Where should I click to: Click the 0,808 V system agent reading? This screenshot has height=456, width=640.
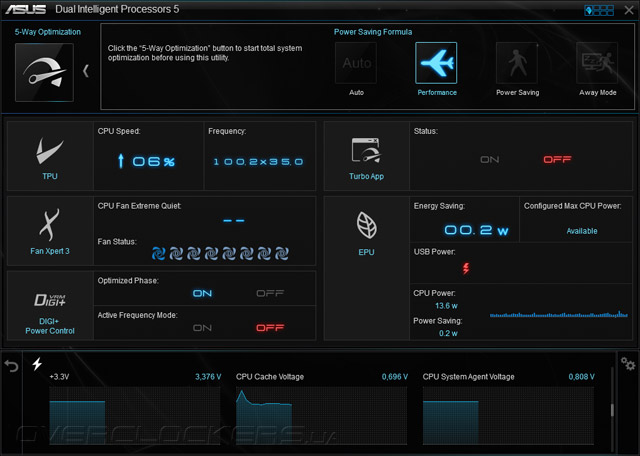(x=582, y=377)
